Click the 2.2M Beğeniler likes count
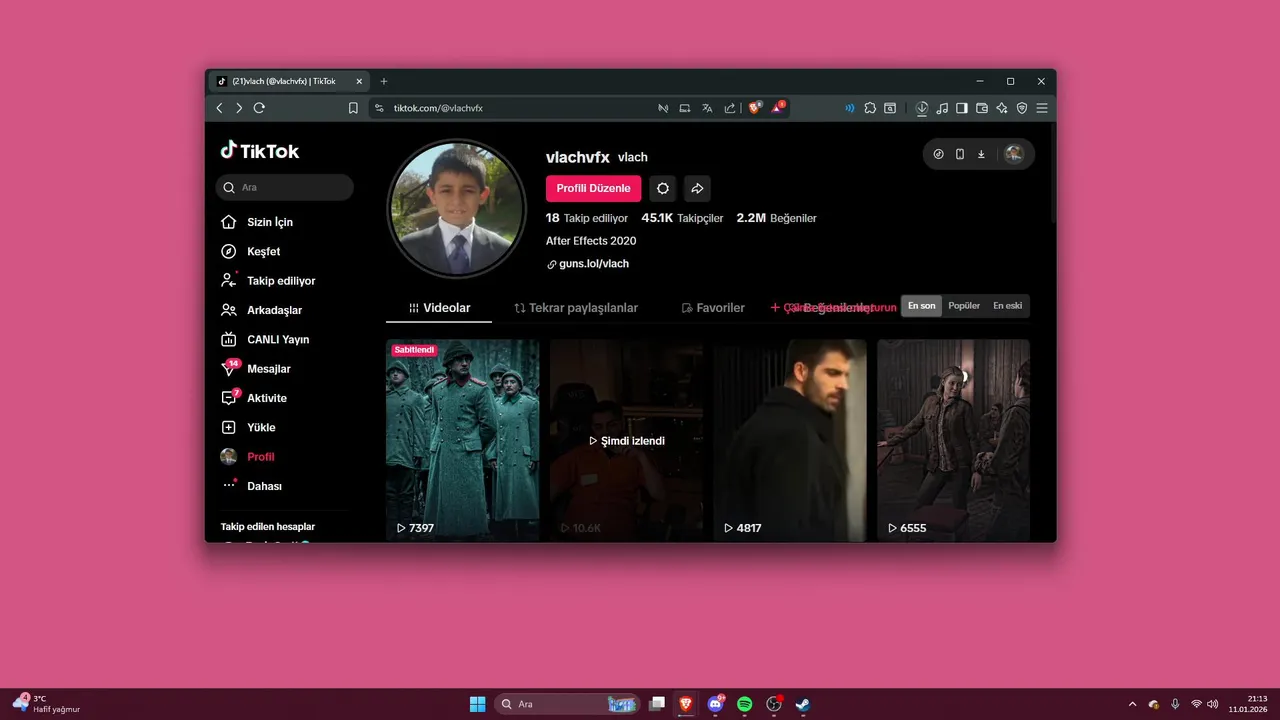The width and height of the screenshot is (1280, 720). click(x=777, y=218)
